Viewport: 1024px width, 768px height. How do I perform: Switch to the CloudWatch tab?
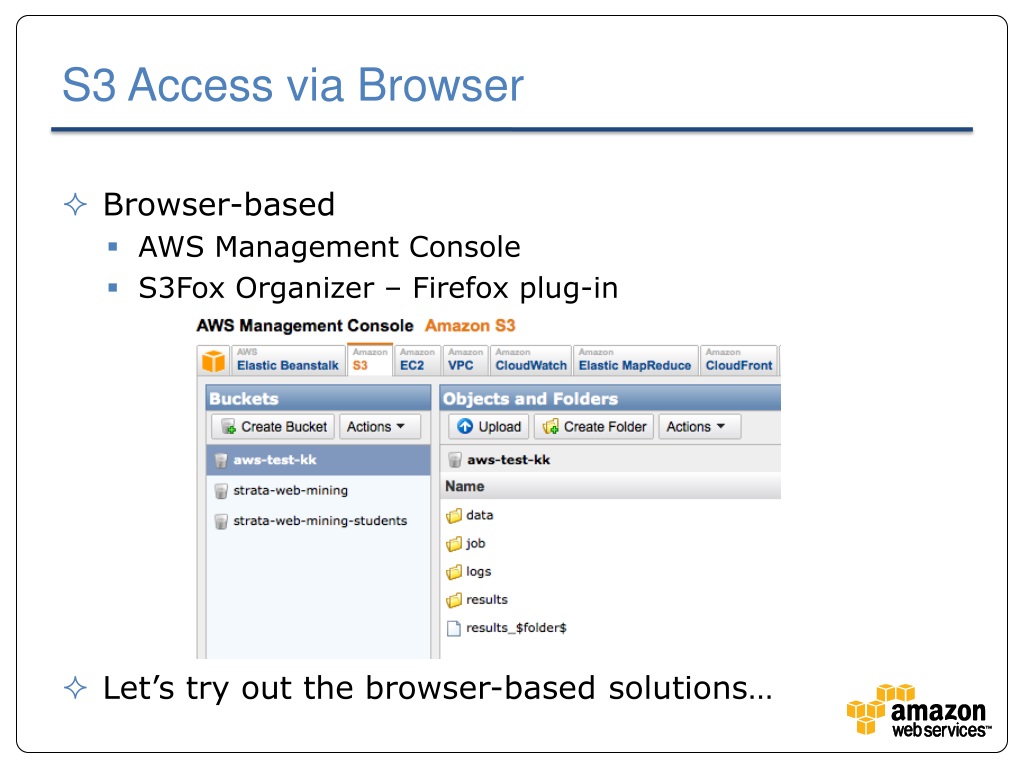[x=530, y=360]
